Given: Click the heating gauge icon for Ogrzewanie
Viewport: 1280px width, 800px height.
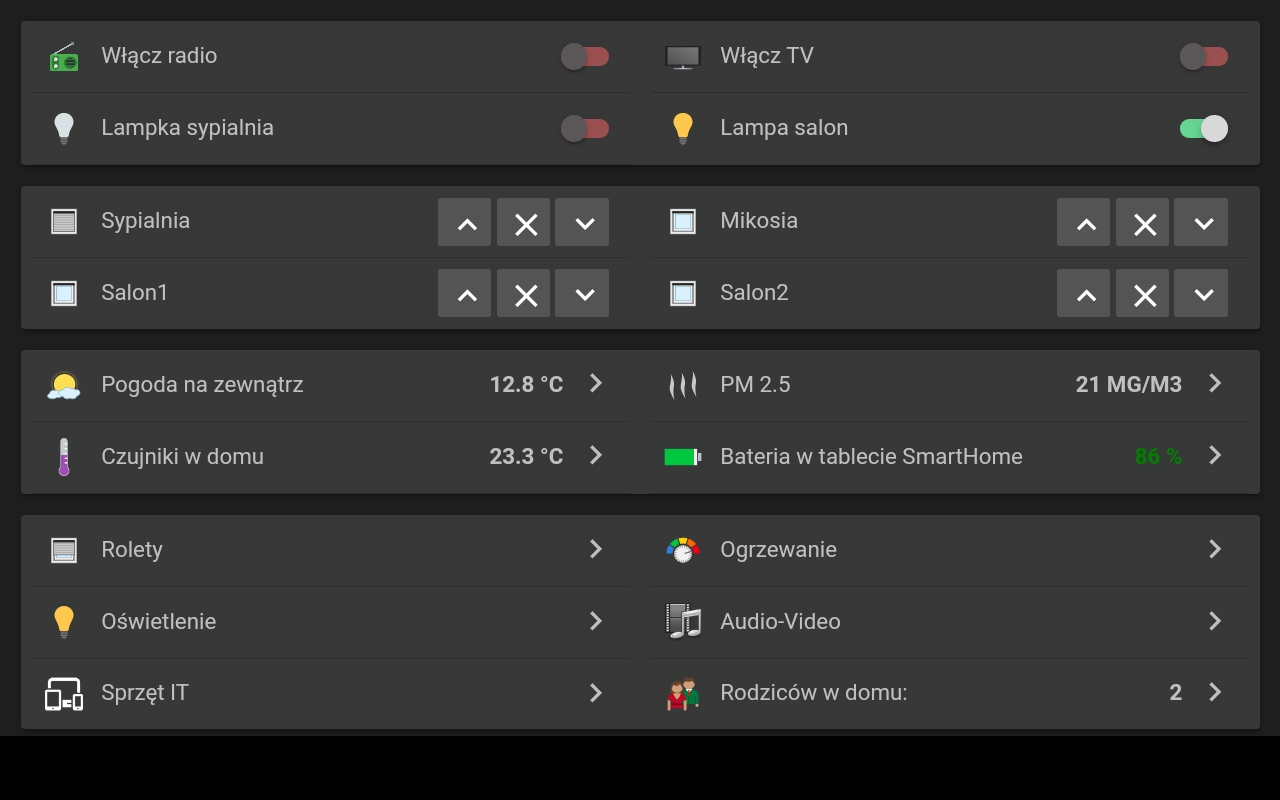Looking at the screenshot, I should click(x=683, y=550).
